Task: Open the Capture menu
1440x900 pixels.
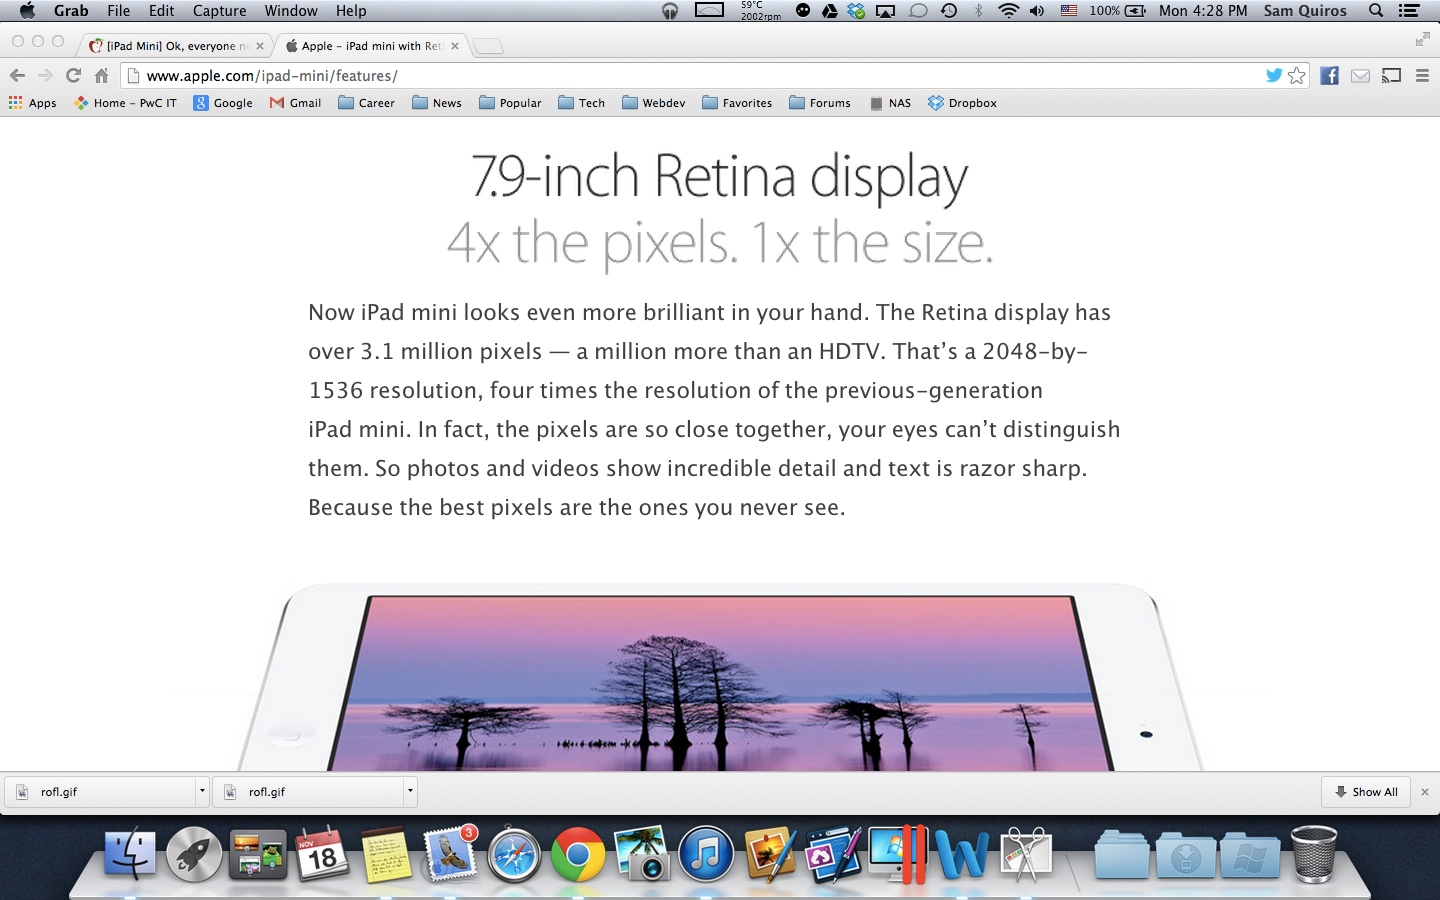Action: tap(220, 11)
